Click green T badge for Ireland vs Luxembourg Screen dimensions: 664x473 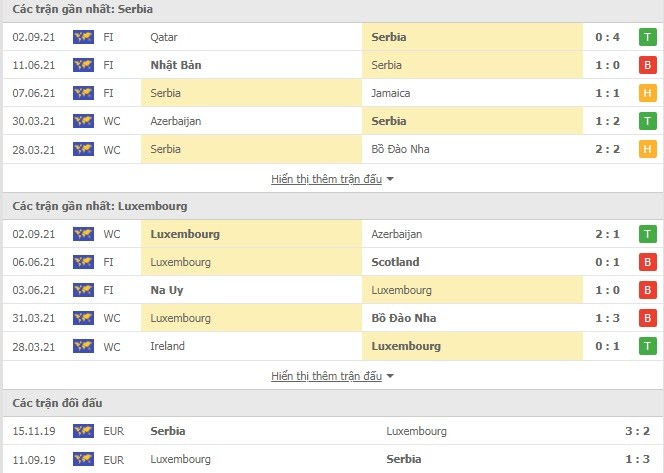[x=647, y=346]
